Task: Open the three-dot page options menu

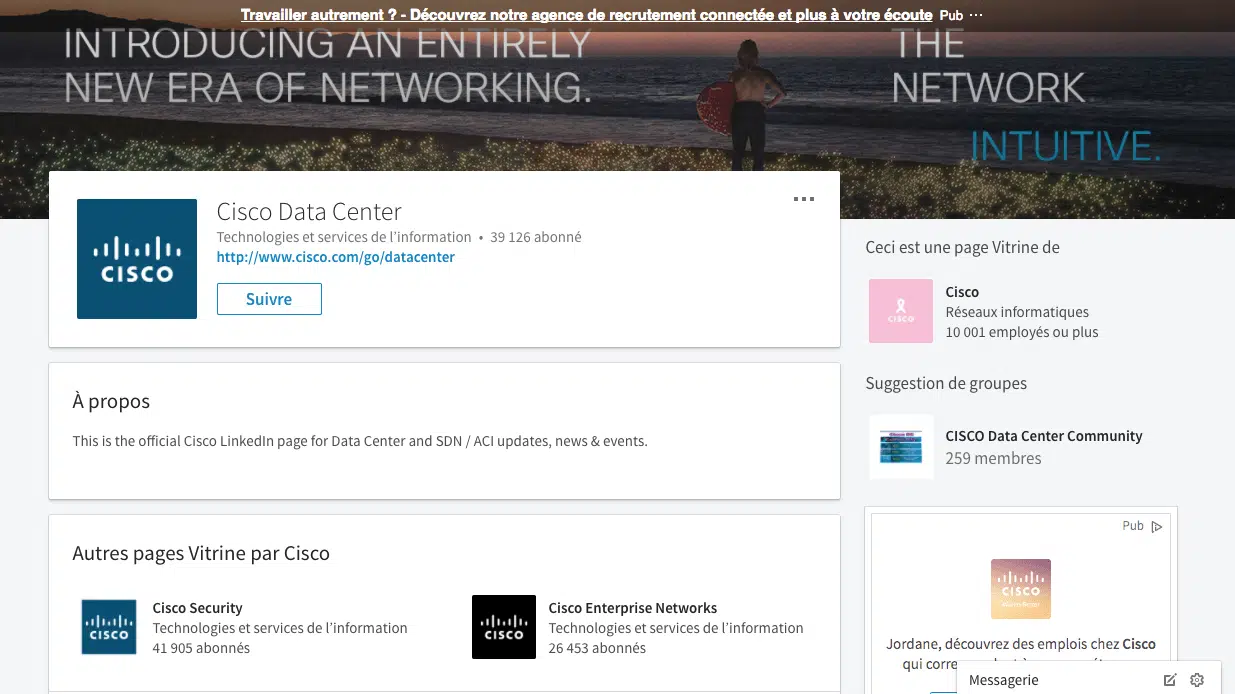Action: (x=803, y=199)
